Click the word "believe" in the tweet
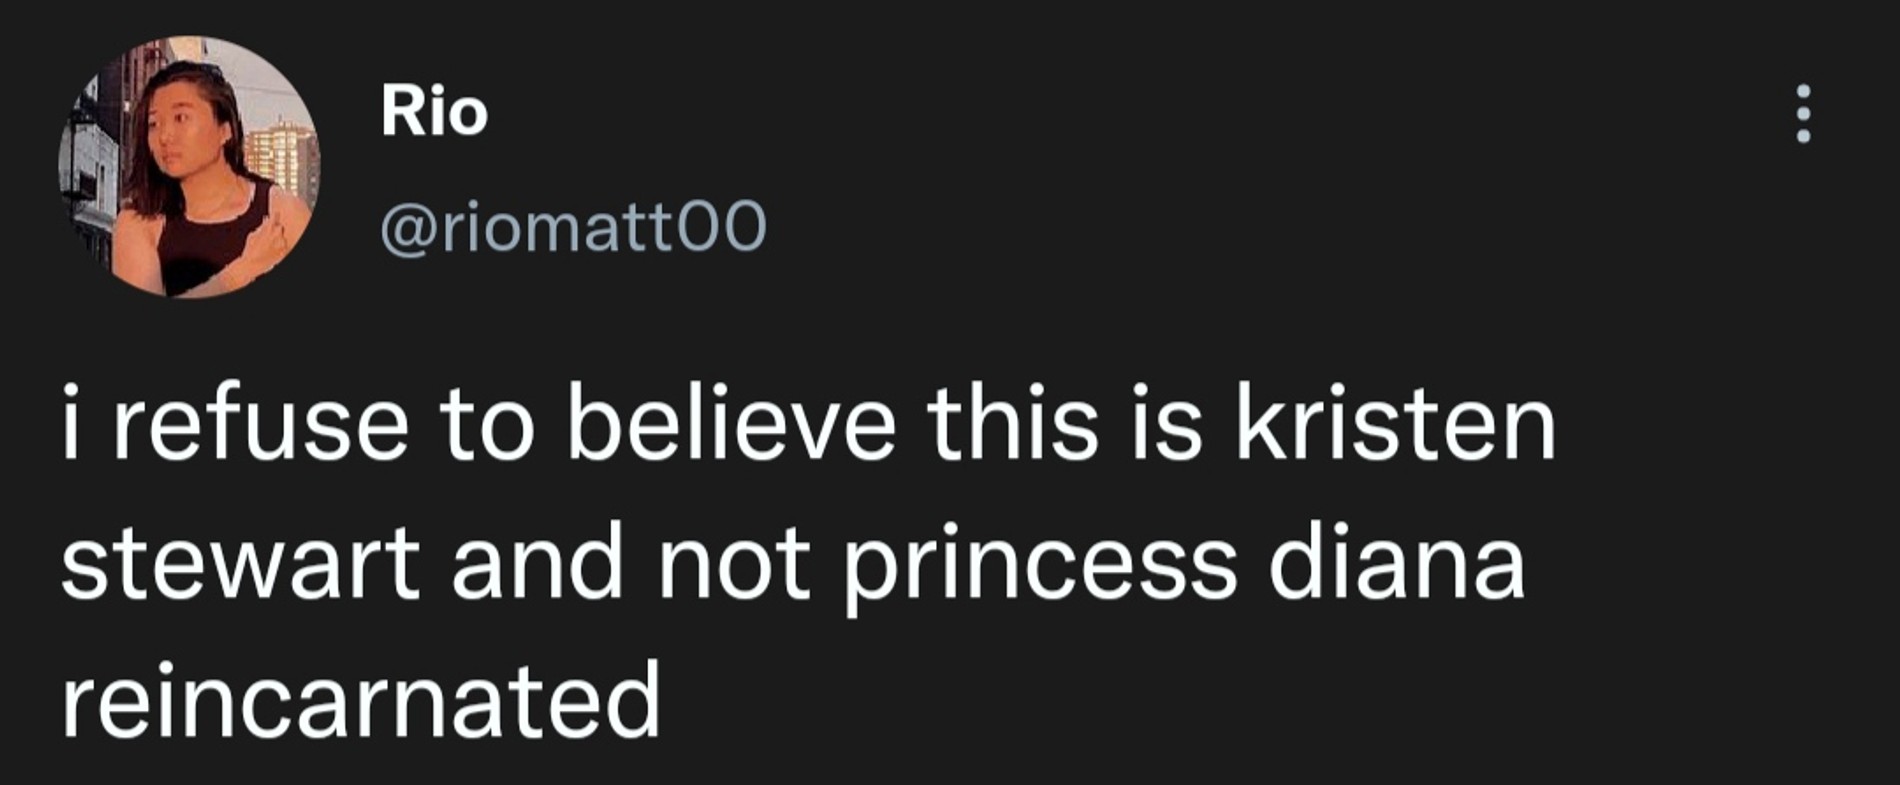This screenshot has width=1900, height=785. pos(730,424)
